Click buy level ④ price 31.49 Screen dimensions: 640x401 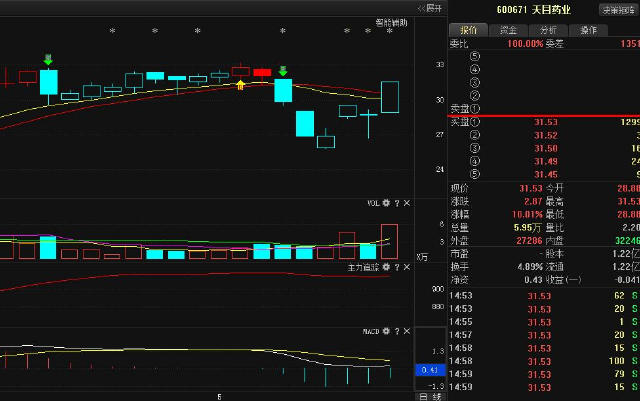click(x=546, y=161)
